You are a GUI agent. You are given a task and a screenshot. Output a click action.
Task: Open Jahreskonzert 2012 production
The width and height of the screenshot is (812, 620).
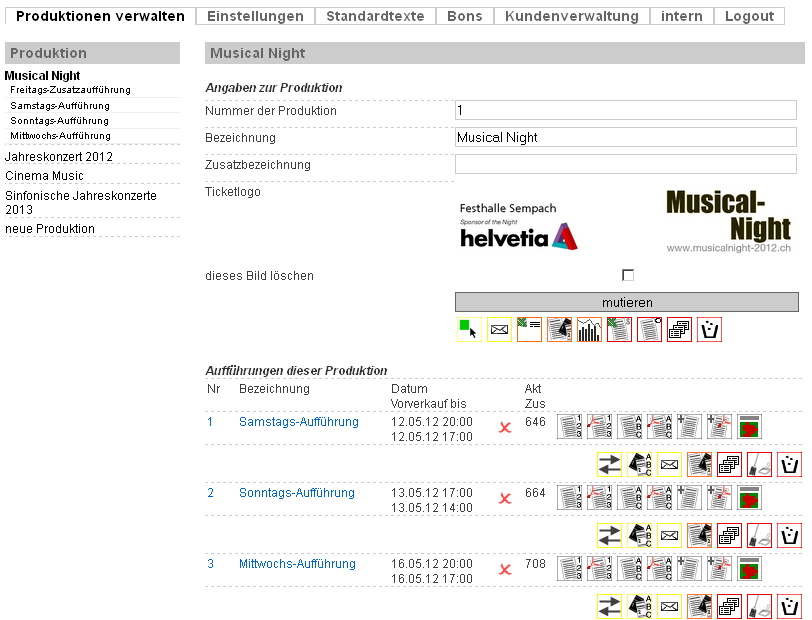coord(59,156)
